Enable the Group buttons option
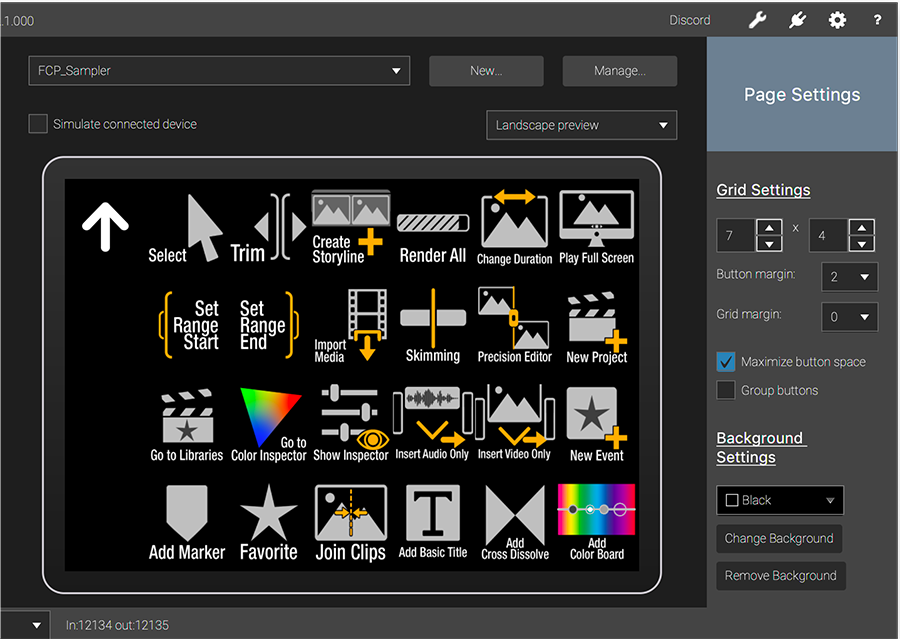Screen dimensions: 900x639 (x=725, y=390)
